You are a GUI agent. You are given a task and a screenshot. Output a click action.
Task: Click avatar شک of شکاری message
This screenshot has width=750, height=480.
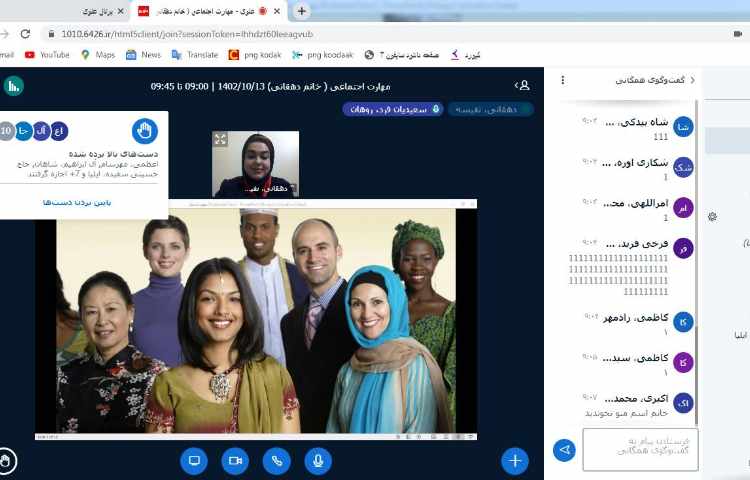click(683, 167)
